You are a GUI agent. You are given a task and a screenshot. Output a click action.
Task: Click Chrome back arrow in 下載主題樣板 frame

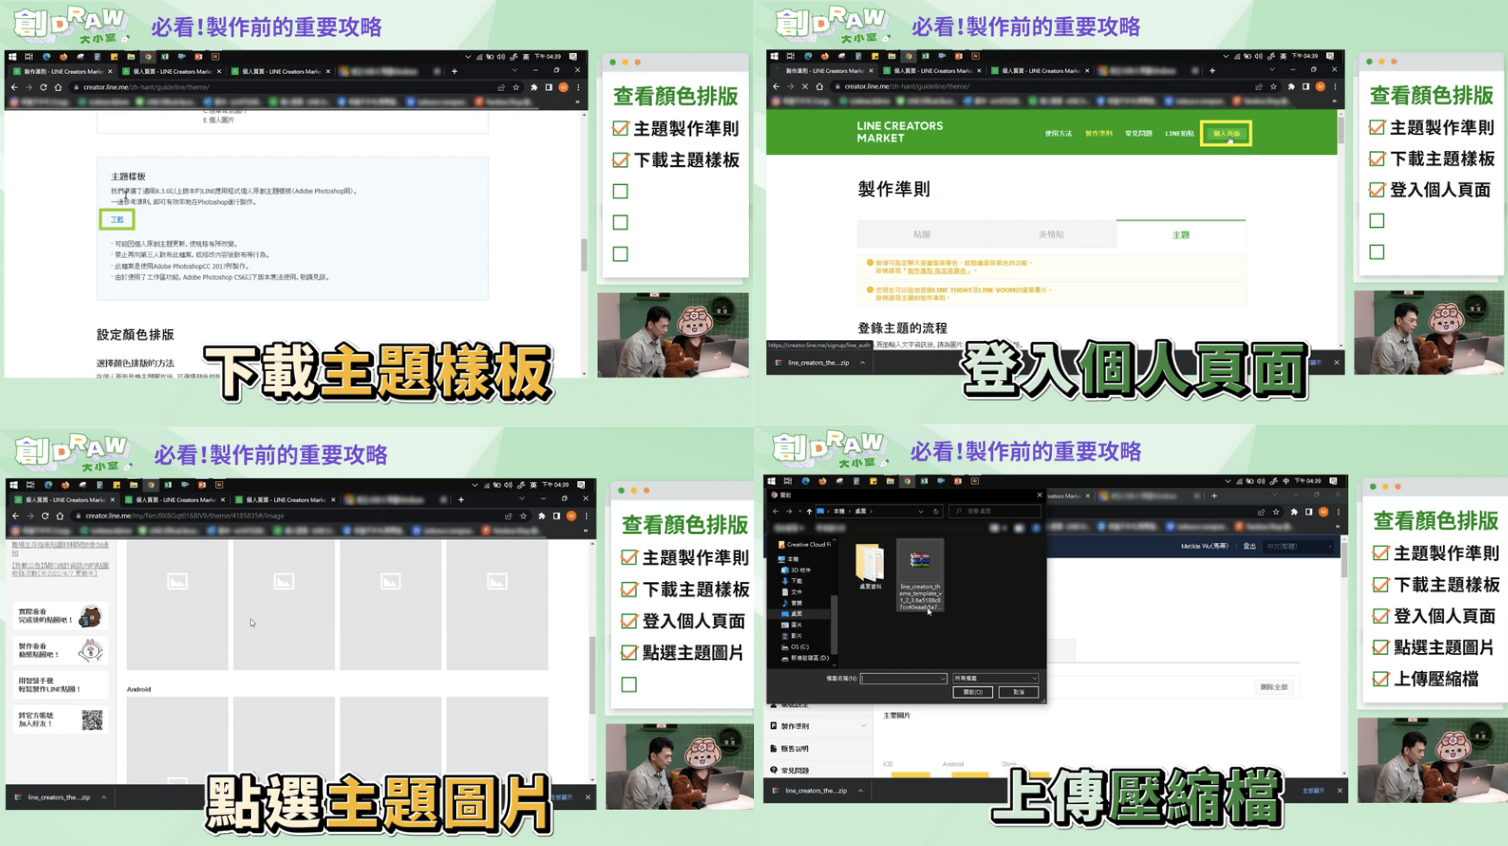coord(14,87)
